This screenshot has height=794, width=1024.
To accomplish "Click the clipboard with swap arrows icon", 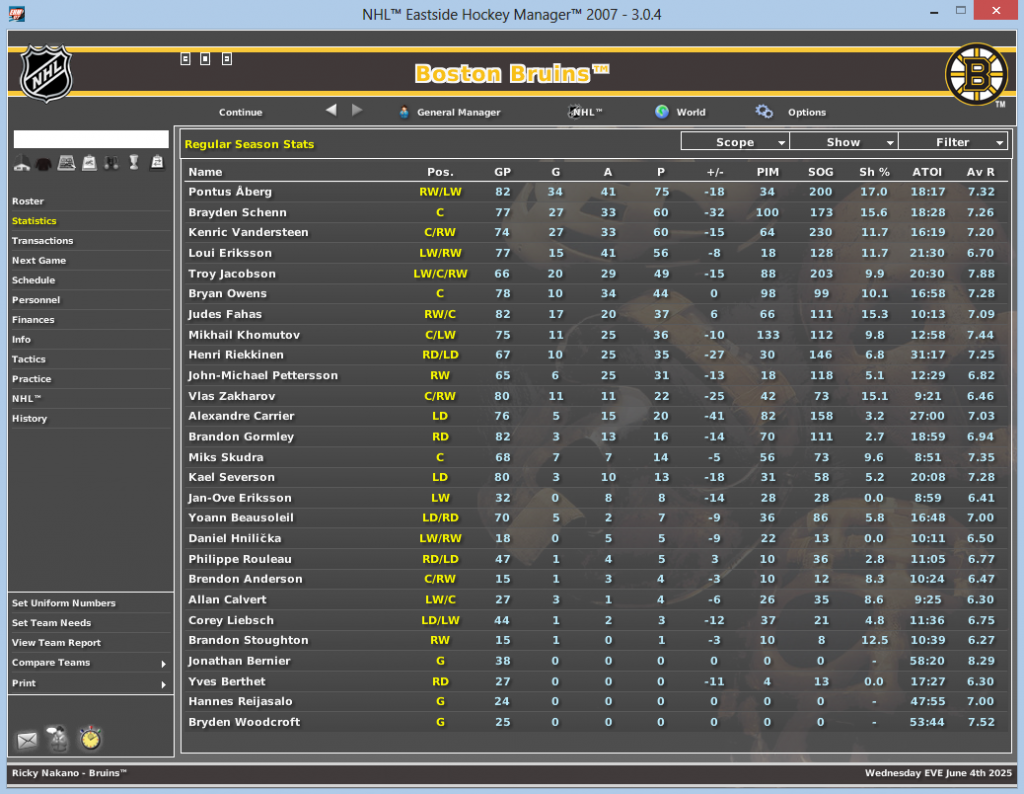I will point(157,163).
